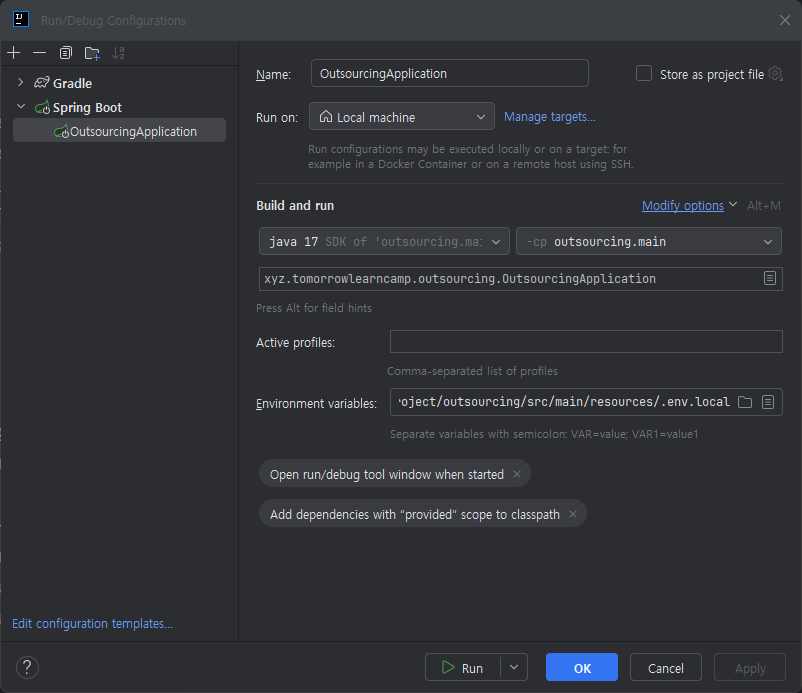Create a new folder with the folder-plus icon
The image size is (802, 693).
(92, 53)
